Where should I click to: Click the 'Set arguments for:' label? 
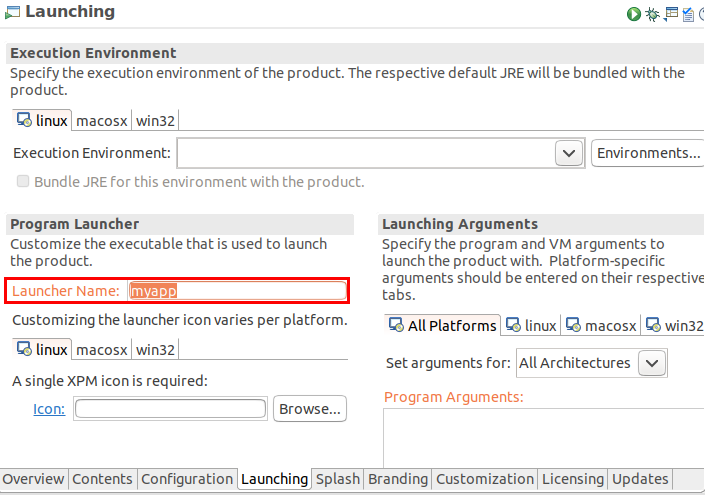(x=448, y=363)
